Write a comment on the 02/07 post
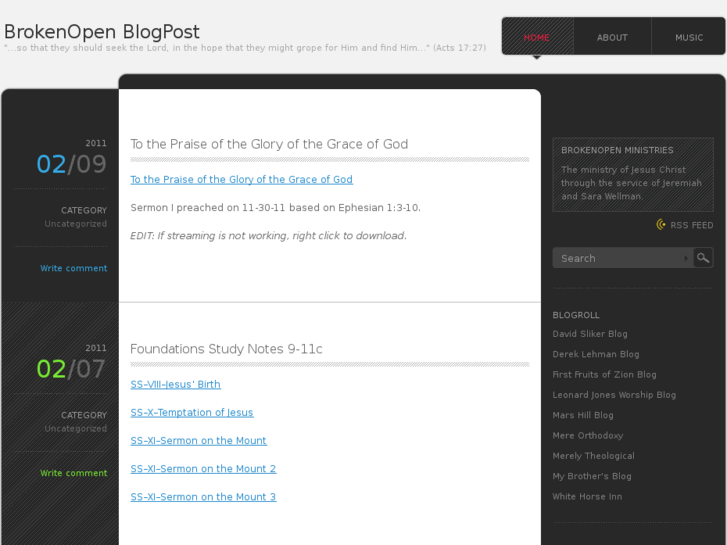The height and width of the screenshot is (545, 727). (x=73, y=473)
